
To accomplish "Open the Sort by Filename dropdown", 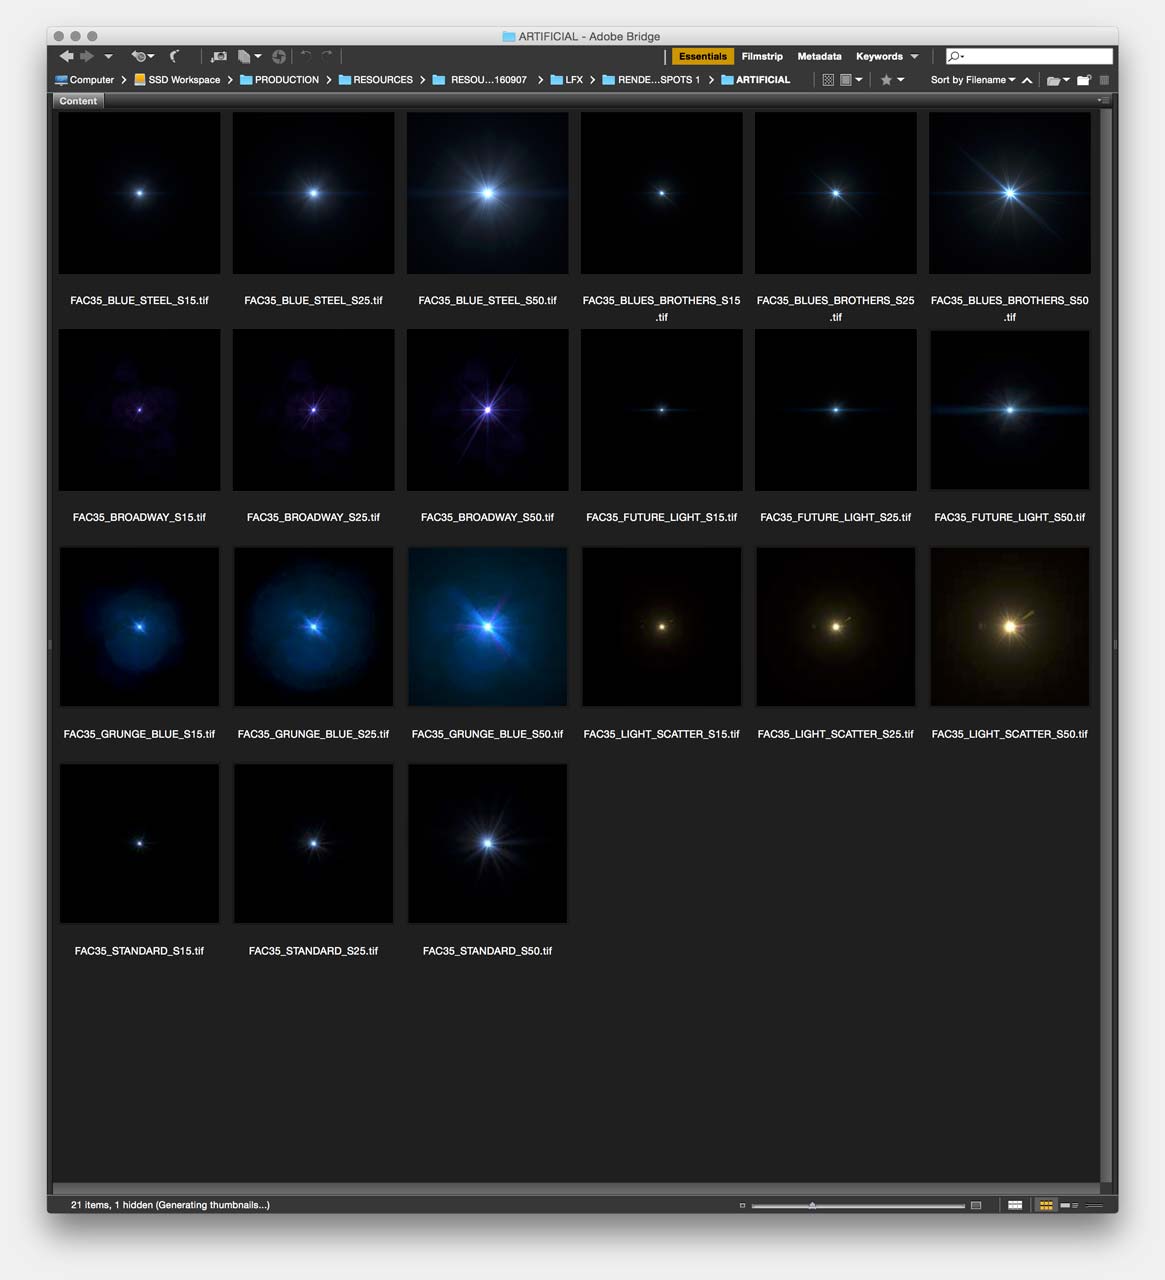I will (x=973, y=80).
